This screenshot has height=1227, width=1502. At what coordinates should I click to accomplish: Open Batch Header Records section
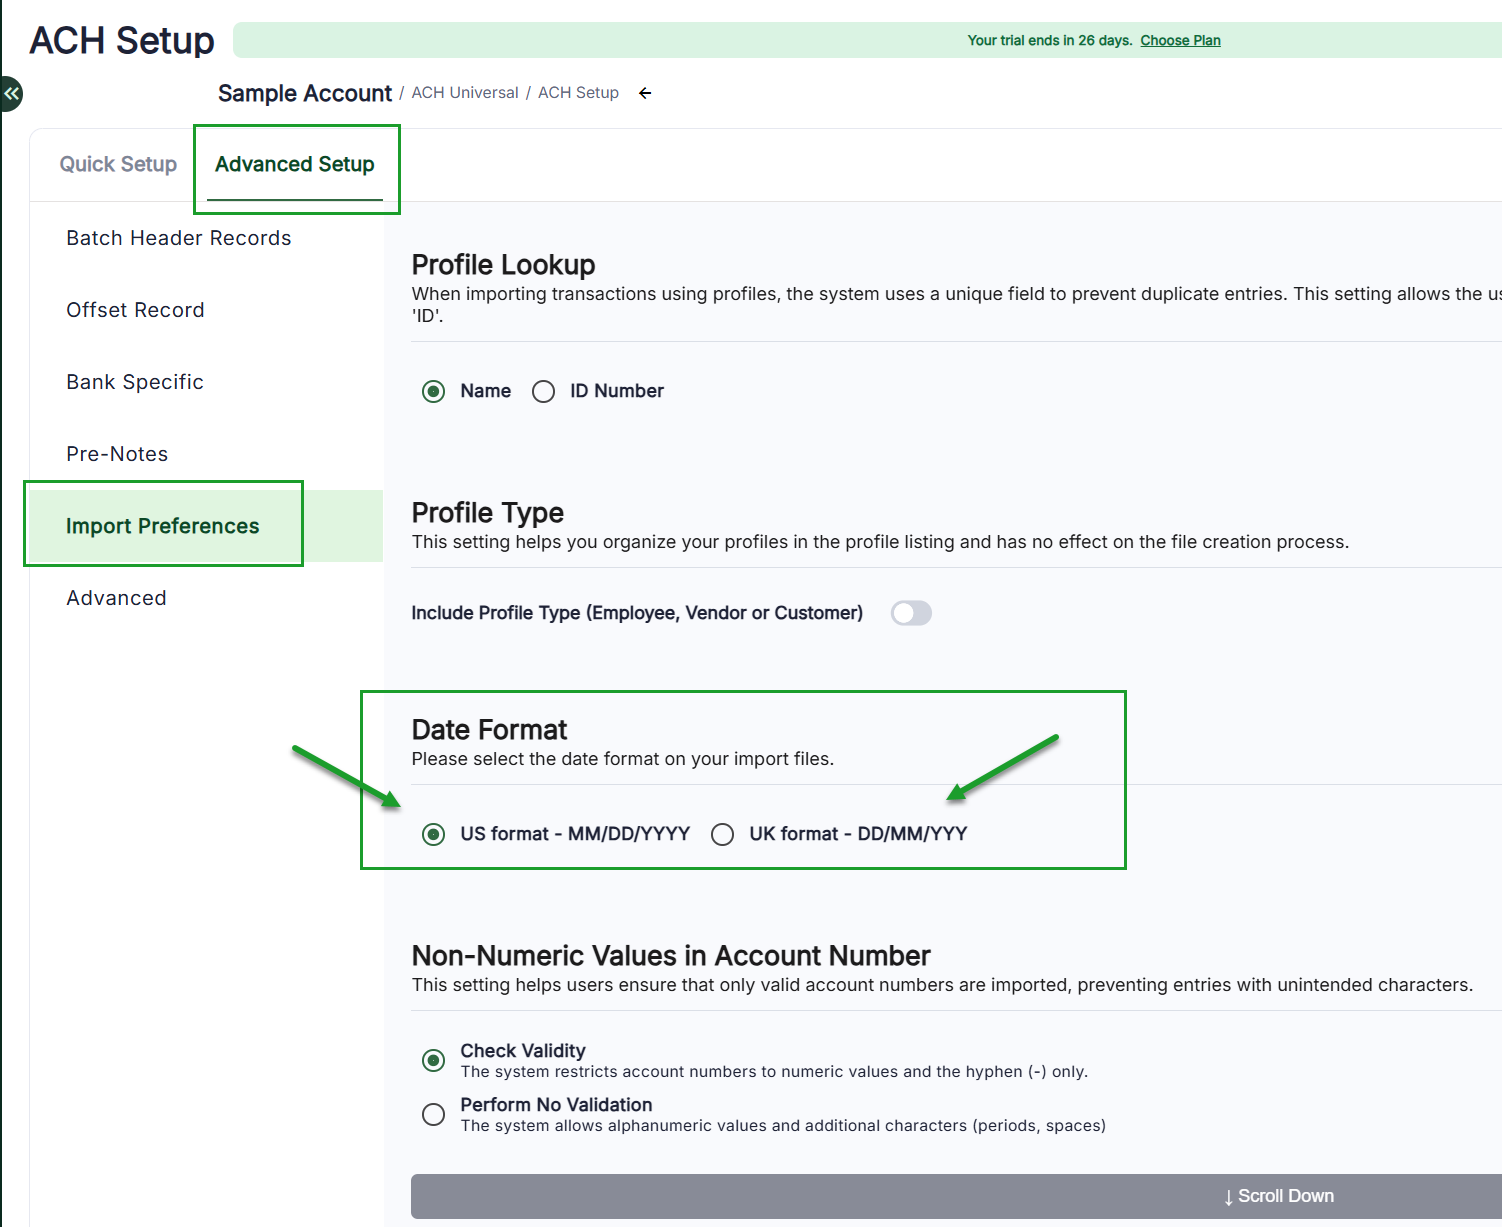(x=179, y=238)
